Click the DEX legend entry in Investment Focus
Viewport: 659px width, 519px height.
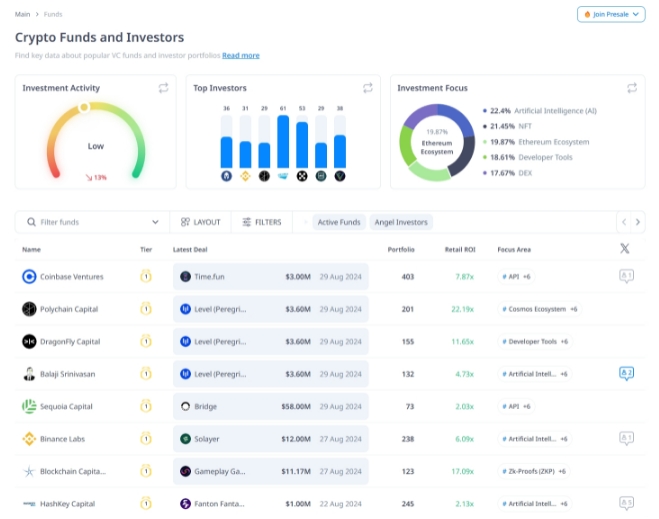click(507, 173)
